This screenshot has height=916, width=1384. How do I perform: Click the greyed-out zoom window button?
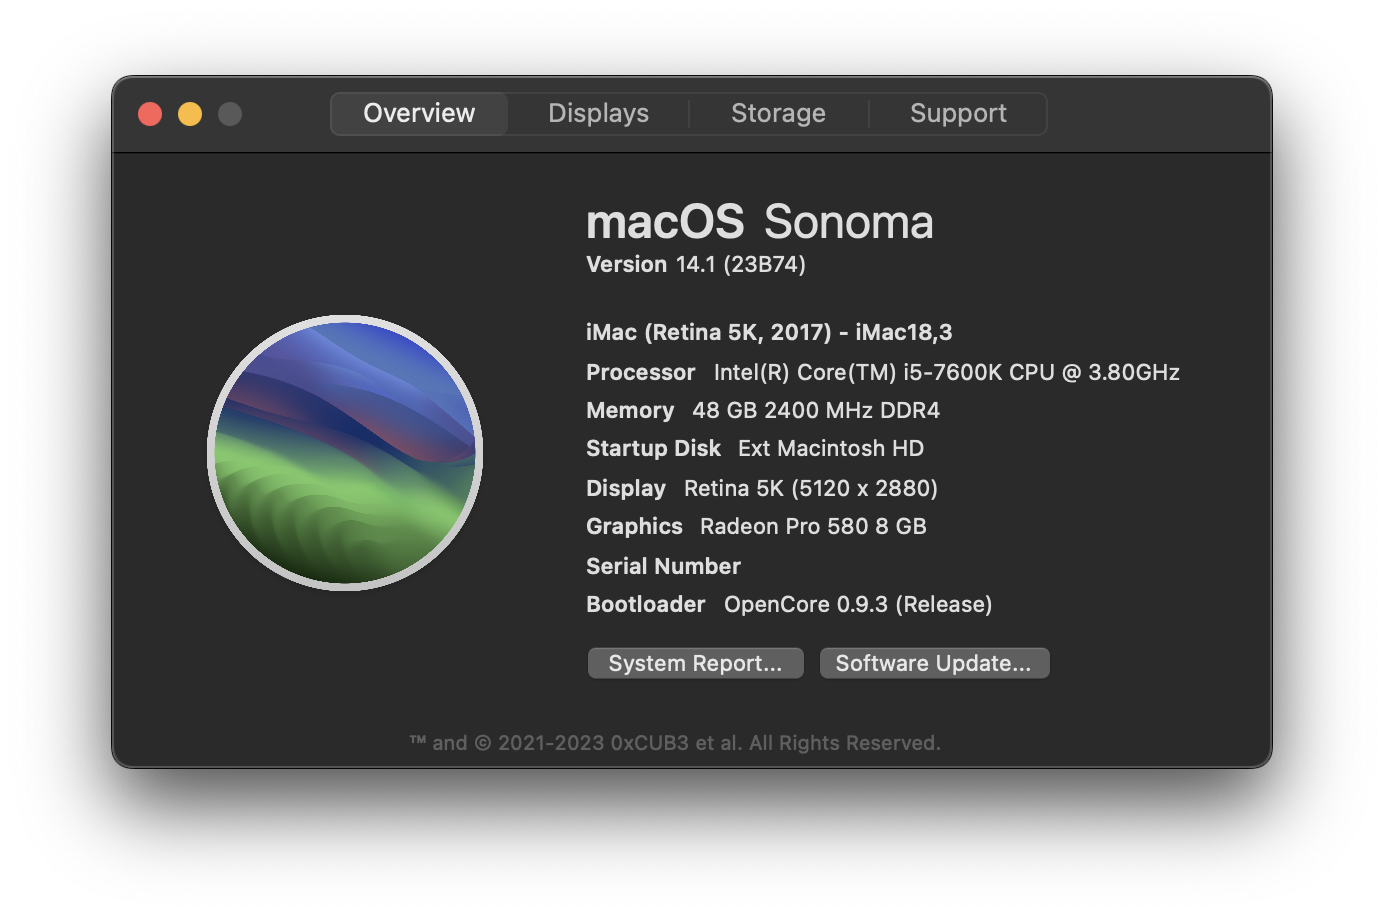230,114
